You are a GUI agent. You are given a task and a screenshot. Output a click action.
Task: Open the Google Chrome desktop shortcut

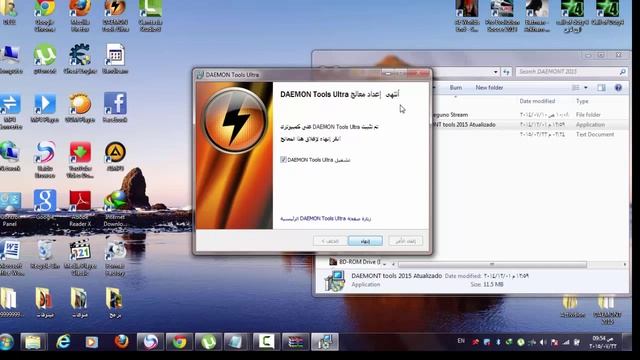tap(45, 16)
